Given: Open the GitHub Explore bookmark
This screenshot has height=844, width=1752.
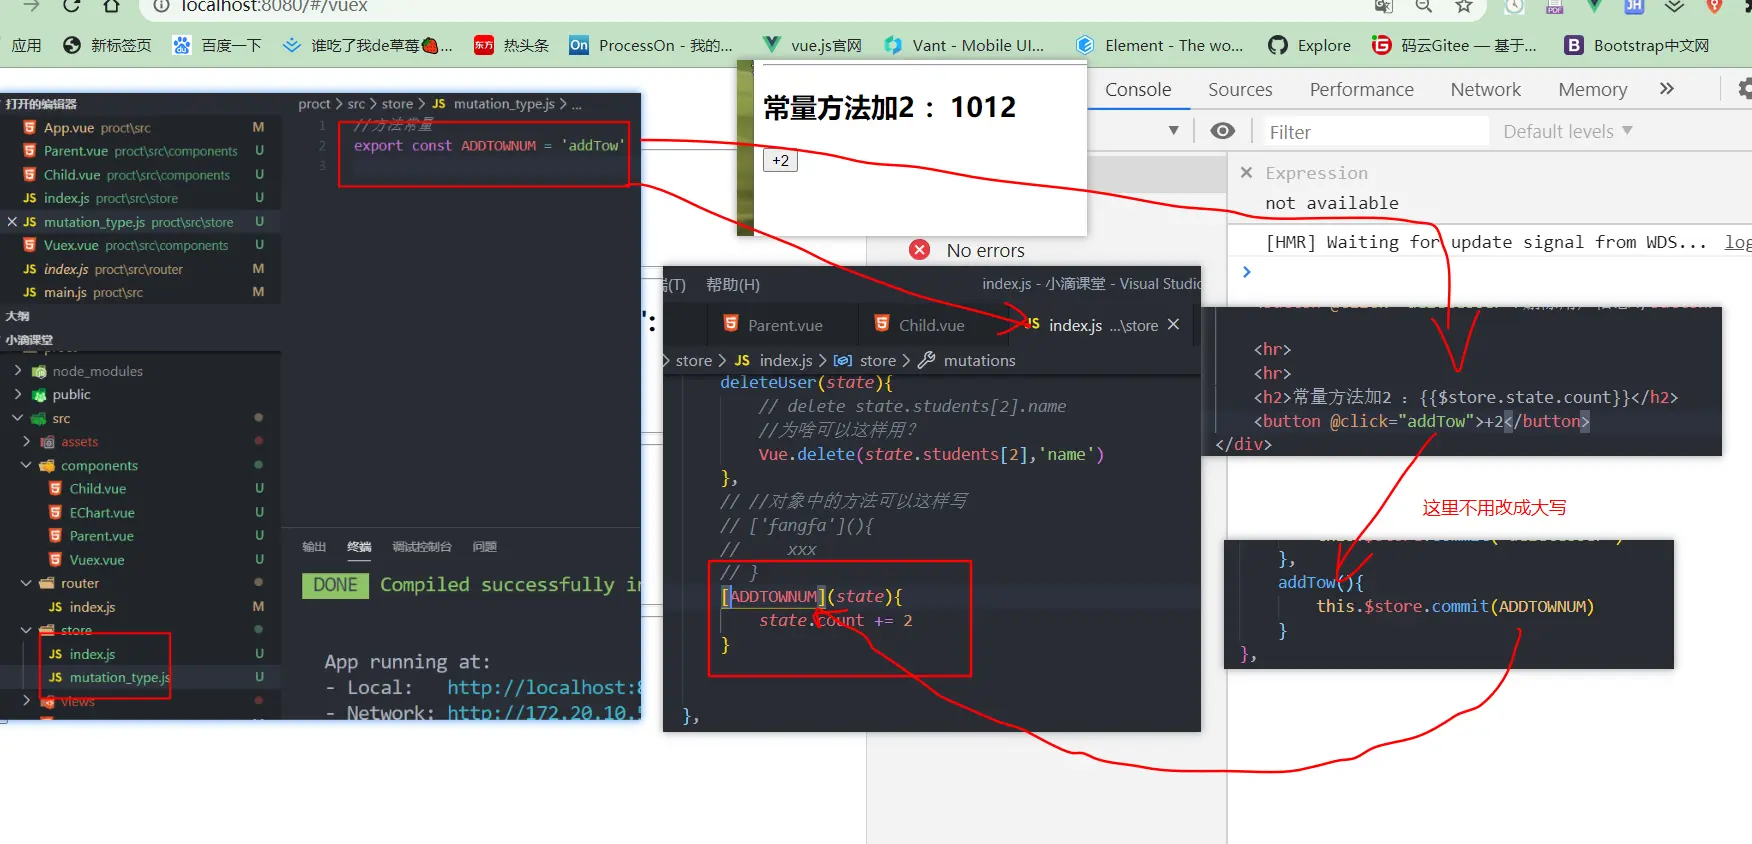Looking at the screenshot, I should pos(1309,45).
